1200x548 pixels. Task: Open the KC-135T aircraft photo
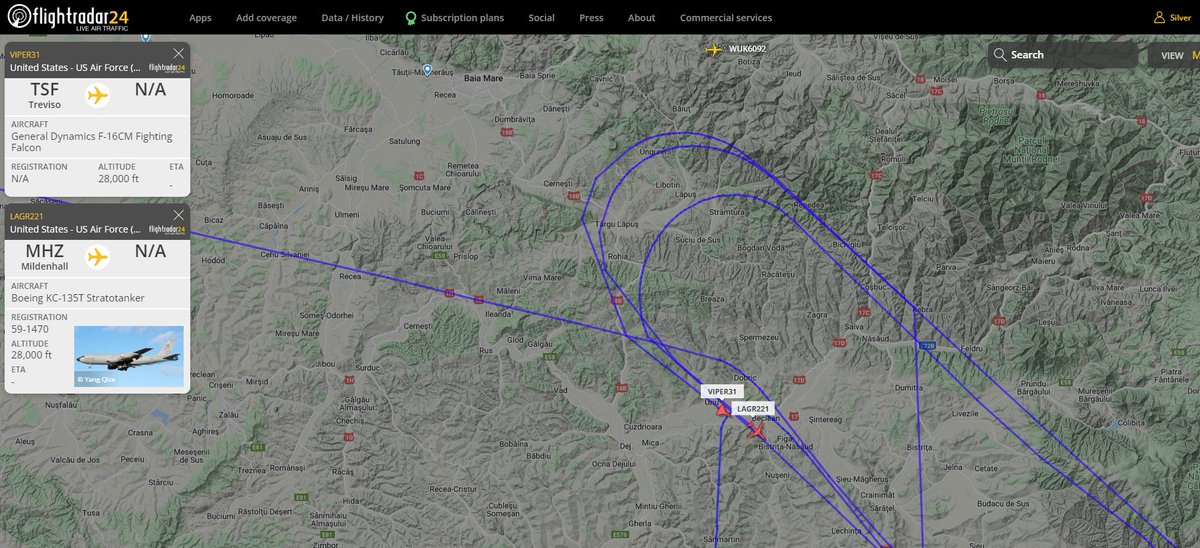129,356
